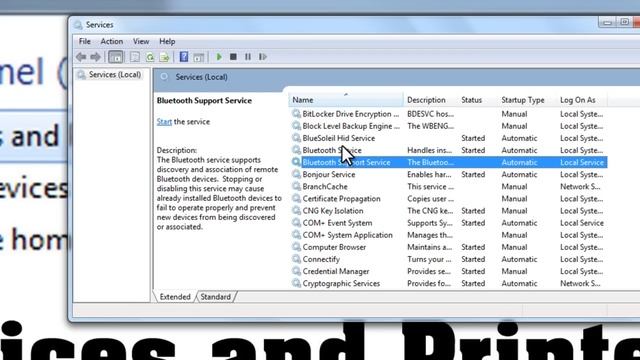Screen dimensions: 640x360
Task: Click the Start the service link
Action: [x=164, y=122]
